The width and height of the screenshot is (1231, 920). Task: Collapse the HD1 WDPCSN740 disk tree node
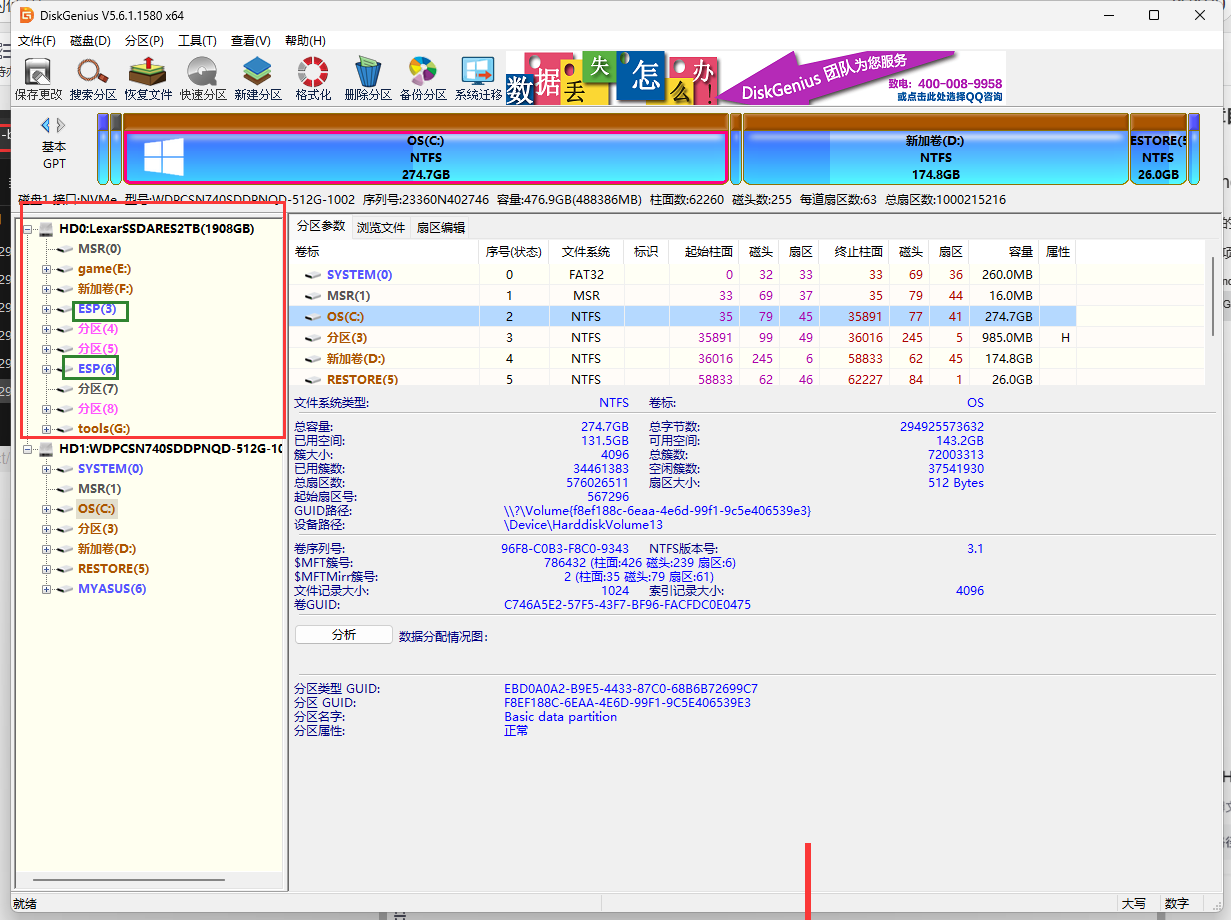click(28, 449)
